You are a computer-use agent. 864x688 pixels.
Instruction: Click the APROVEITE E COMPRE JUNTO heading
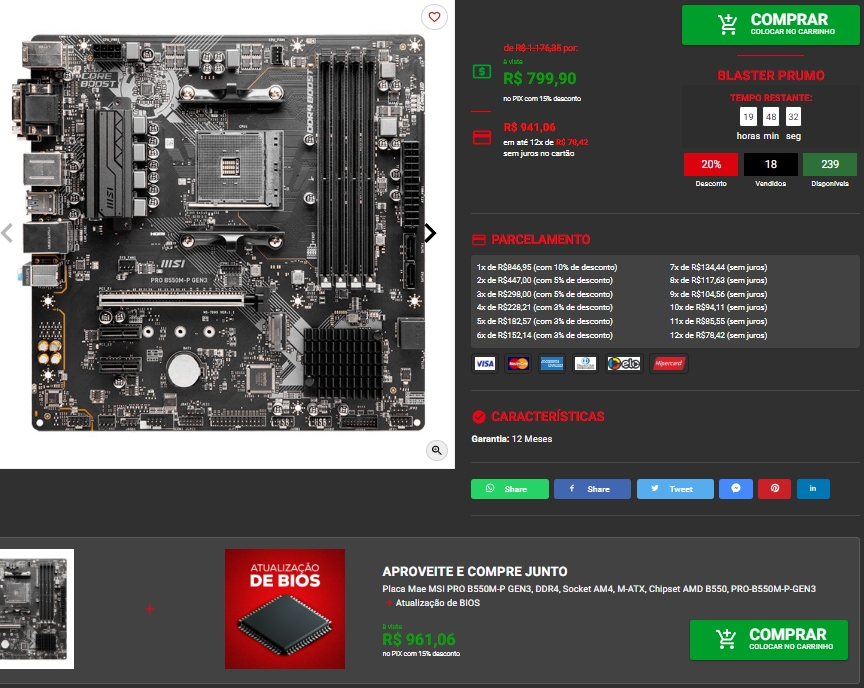(x=474, y=572)
